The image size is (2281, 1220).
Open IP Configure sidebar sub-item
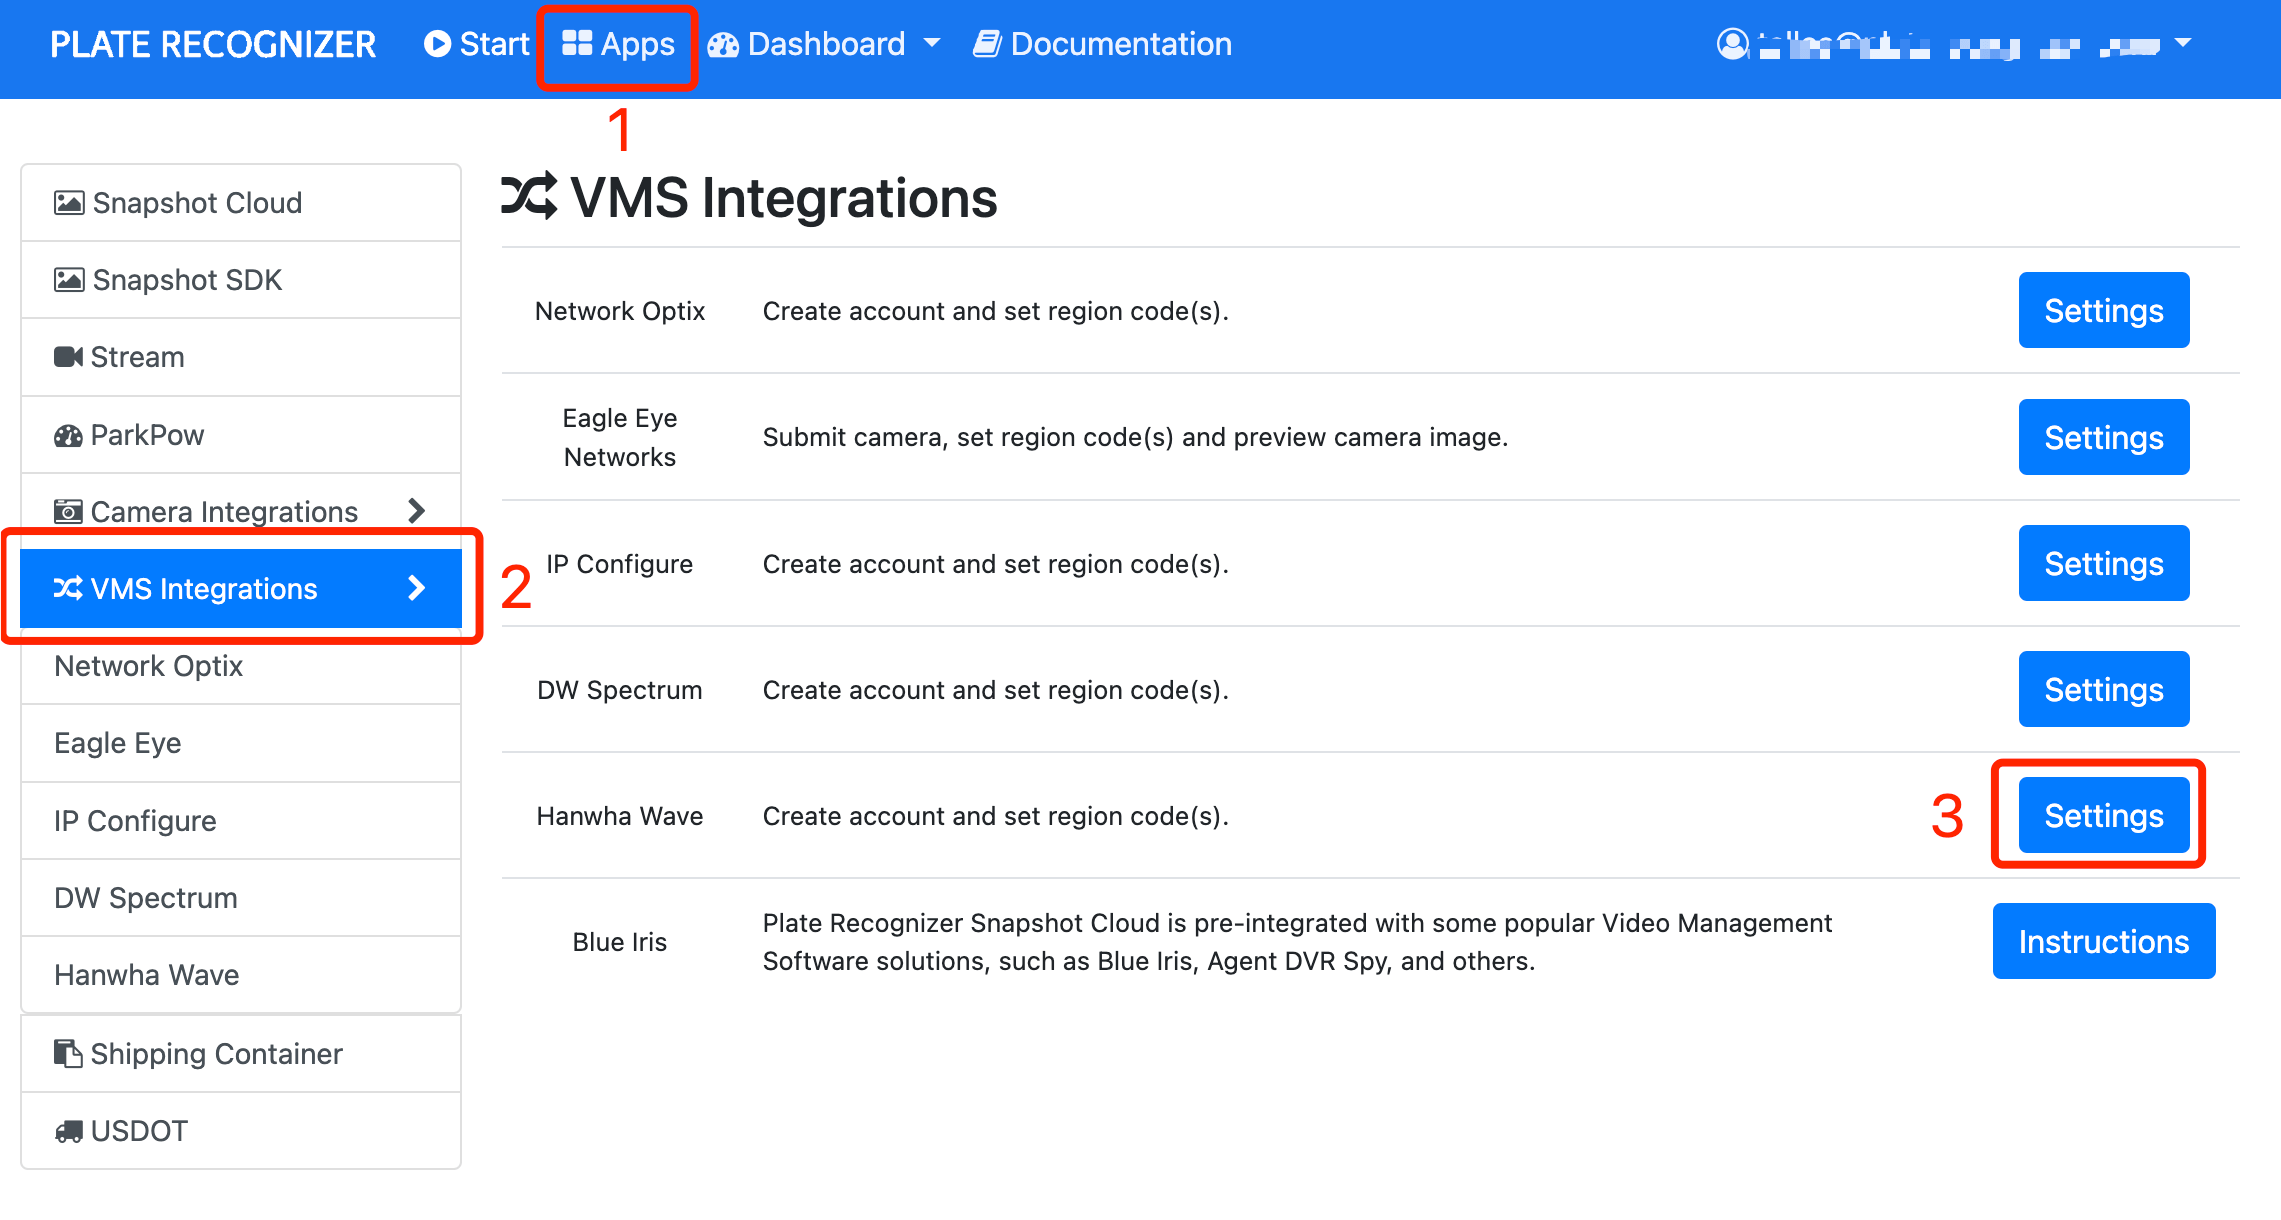[241, 821]
